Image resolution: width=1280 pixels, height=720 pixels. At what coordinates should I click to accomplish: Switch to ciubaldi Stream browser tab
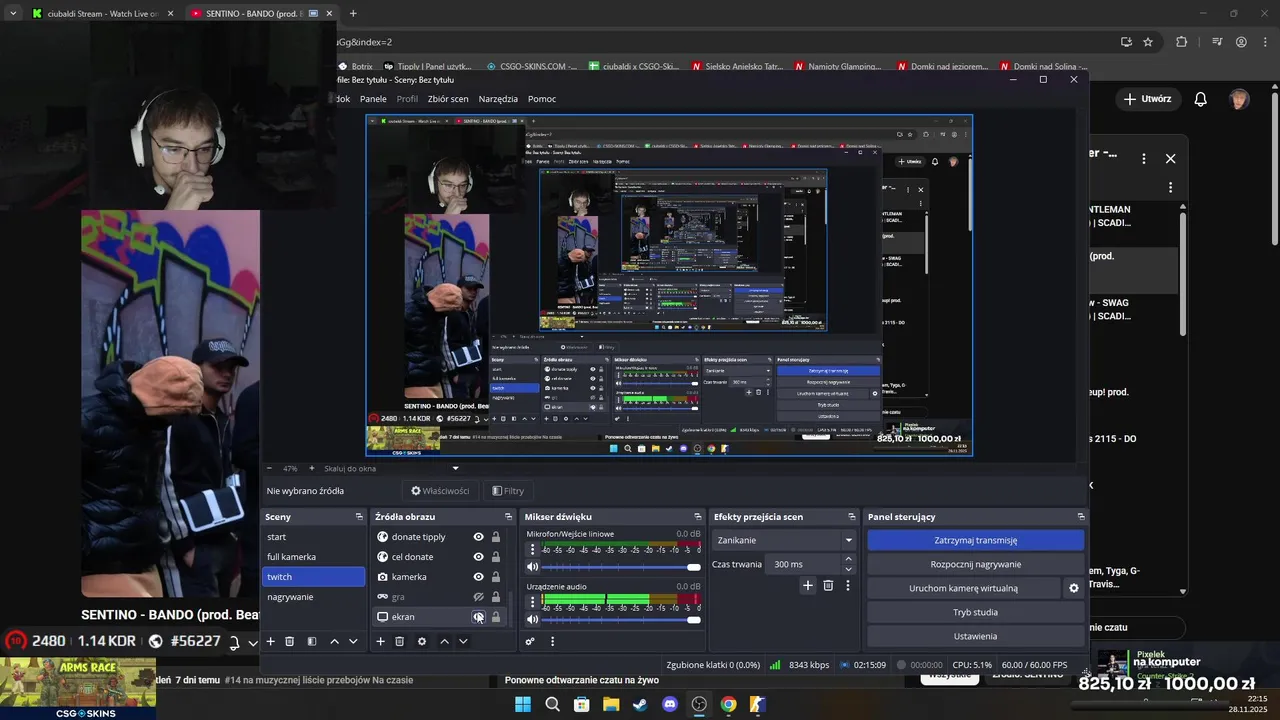click(100, 14)
